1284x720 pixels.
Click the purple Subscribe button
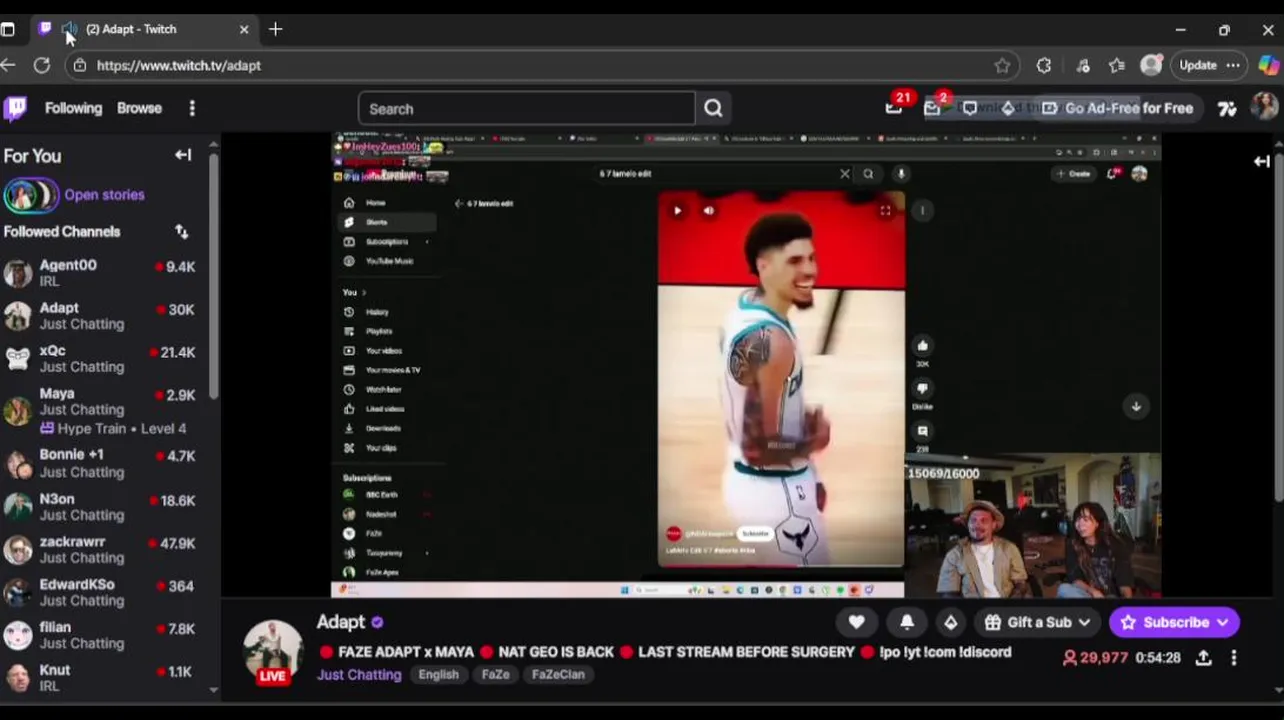click(x=1174, y=622)
